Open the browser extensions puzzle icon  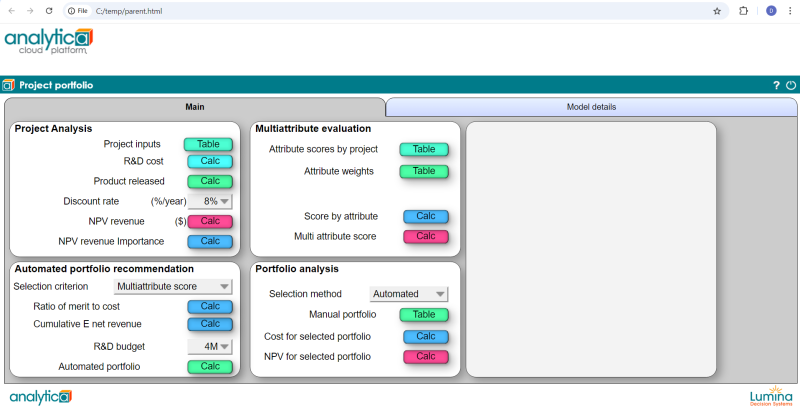click(743, 11)
